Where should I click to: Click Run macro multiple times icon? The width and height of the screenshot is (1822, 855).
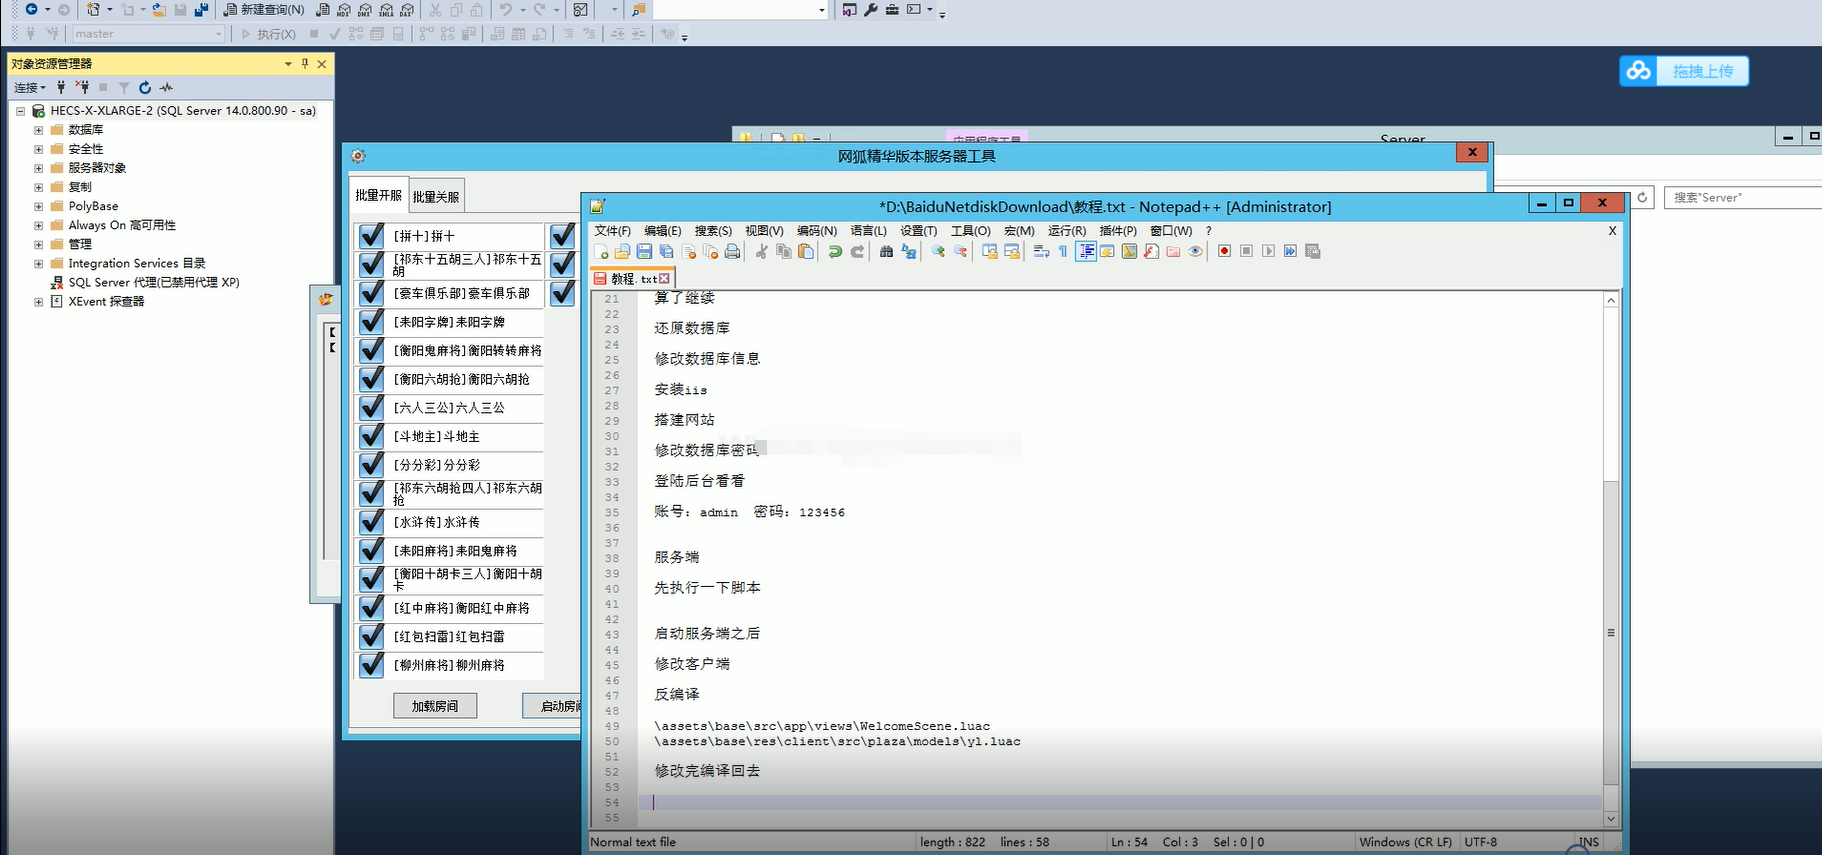(1290, 251)
